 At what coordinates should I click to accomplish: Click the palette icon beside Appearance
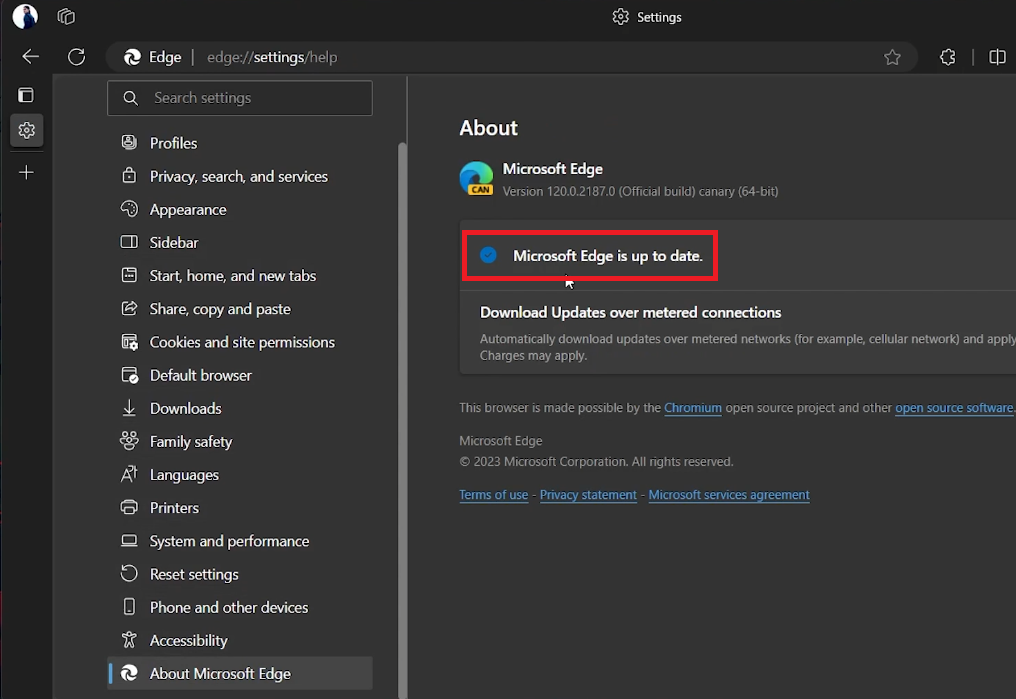pyautogui.click(x=129, y=209)
